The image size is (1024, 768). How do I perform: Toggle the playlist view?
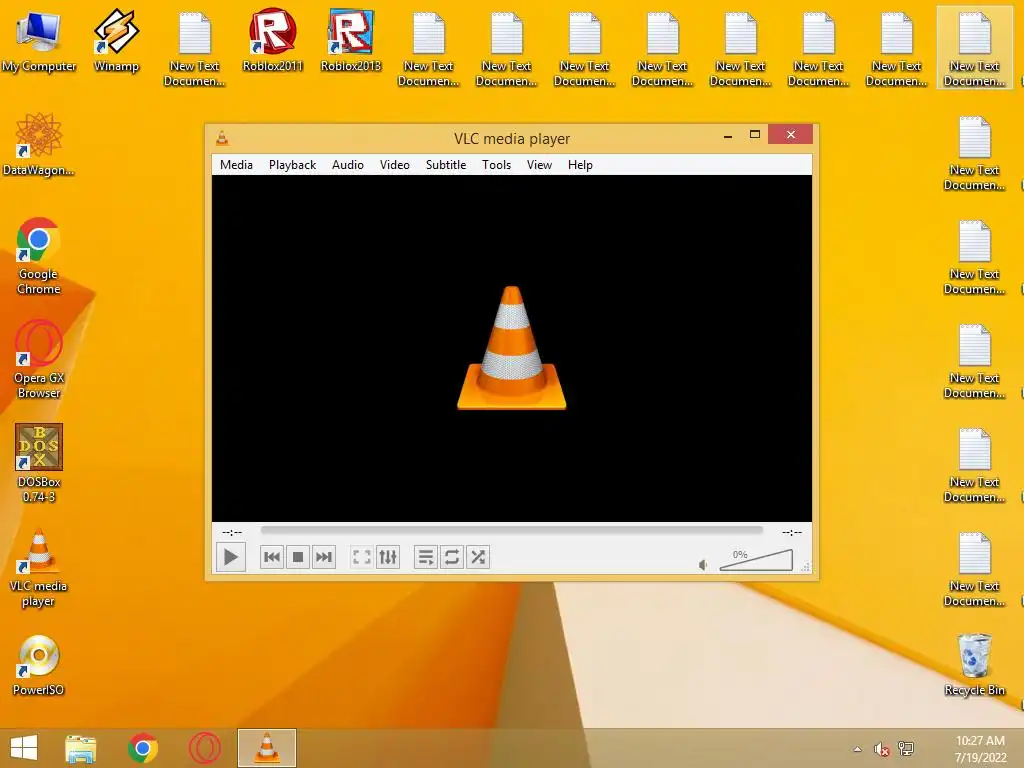pyautogui.click(x=426, y=557)
